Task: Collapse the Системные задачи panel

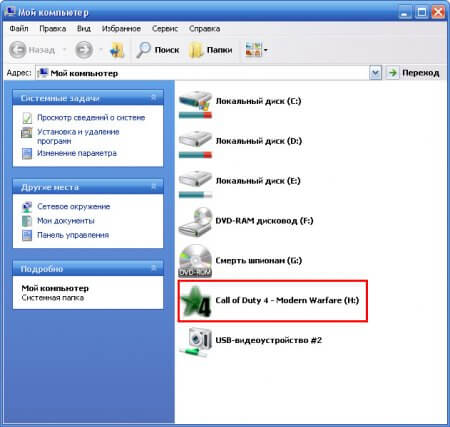Action: [x=154, y=97]
